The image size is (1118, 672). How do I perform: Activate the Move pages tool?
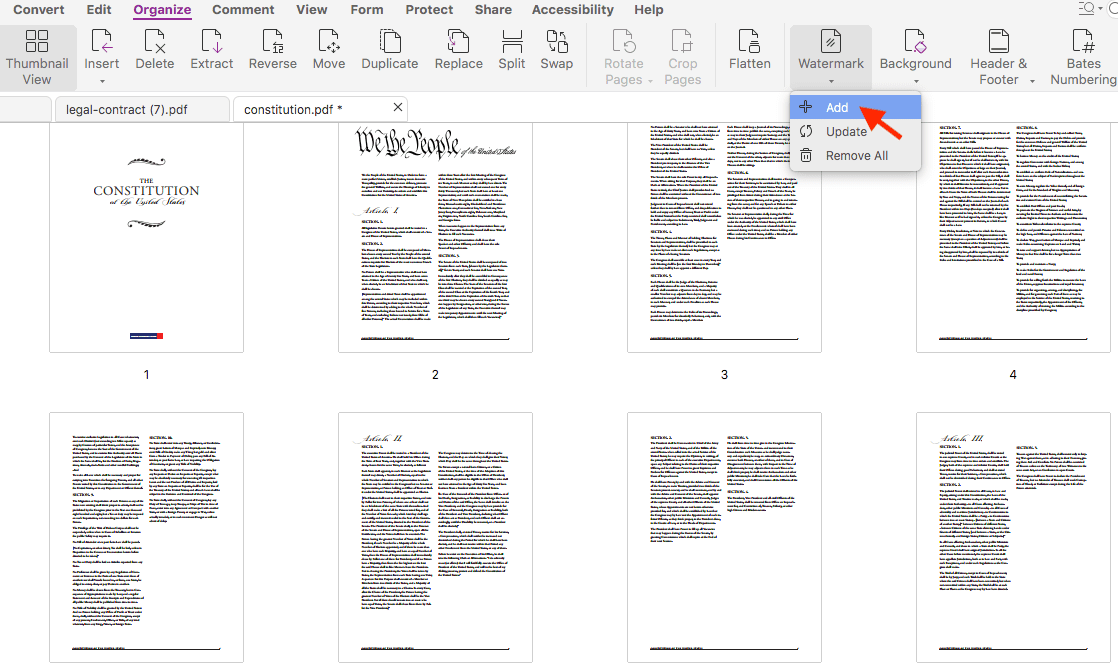[329, 50]
